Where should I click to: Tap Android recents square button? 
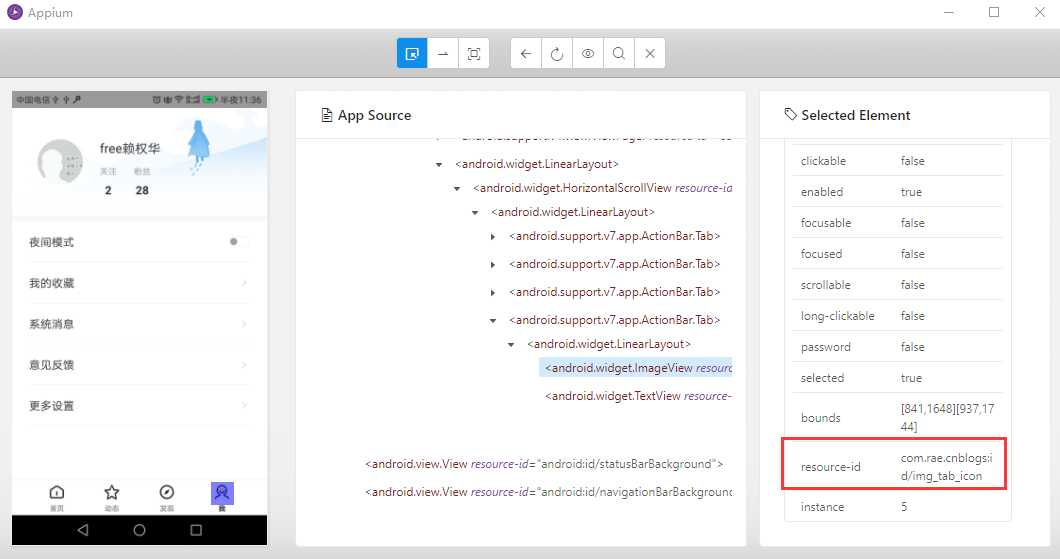[x=196, y=530]
